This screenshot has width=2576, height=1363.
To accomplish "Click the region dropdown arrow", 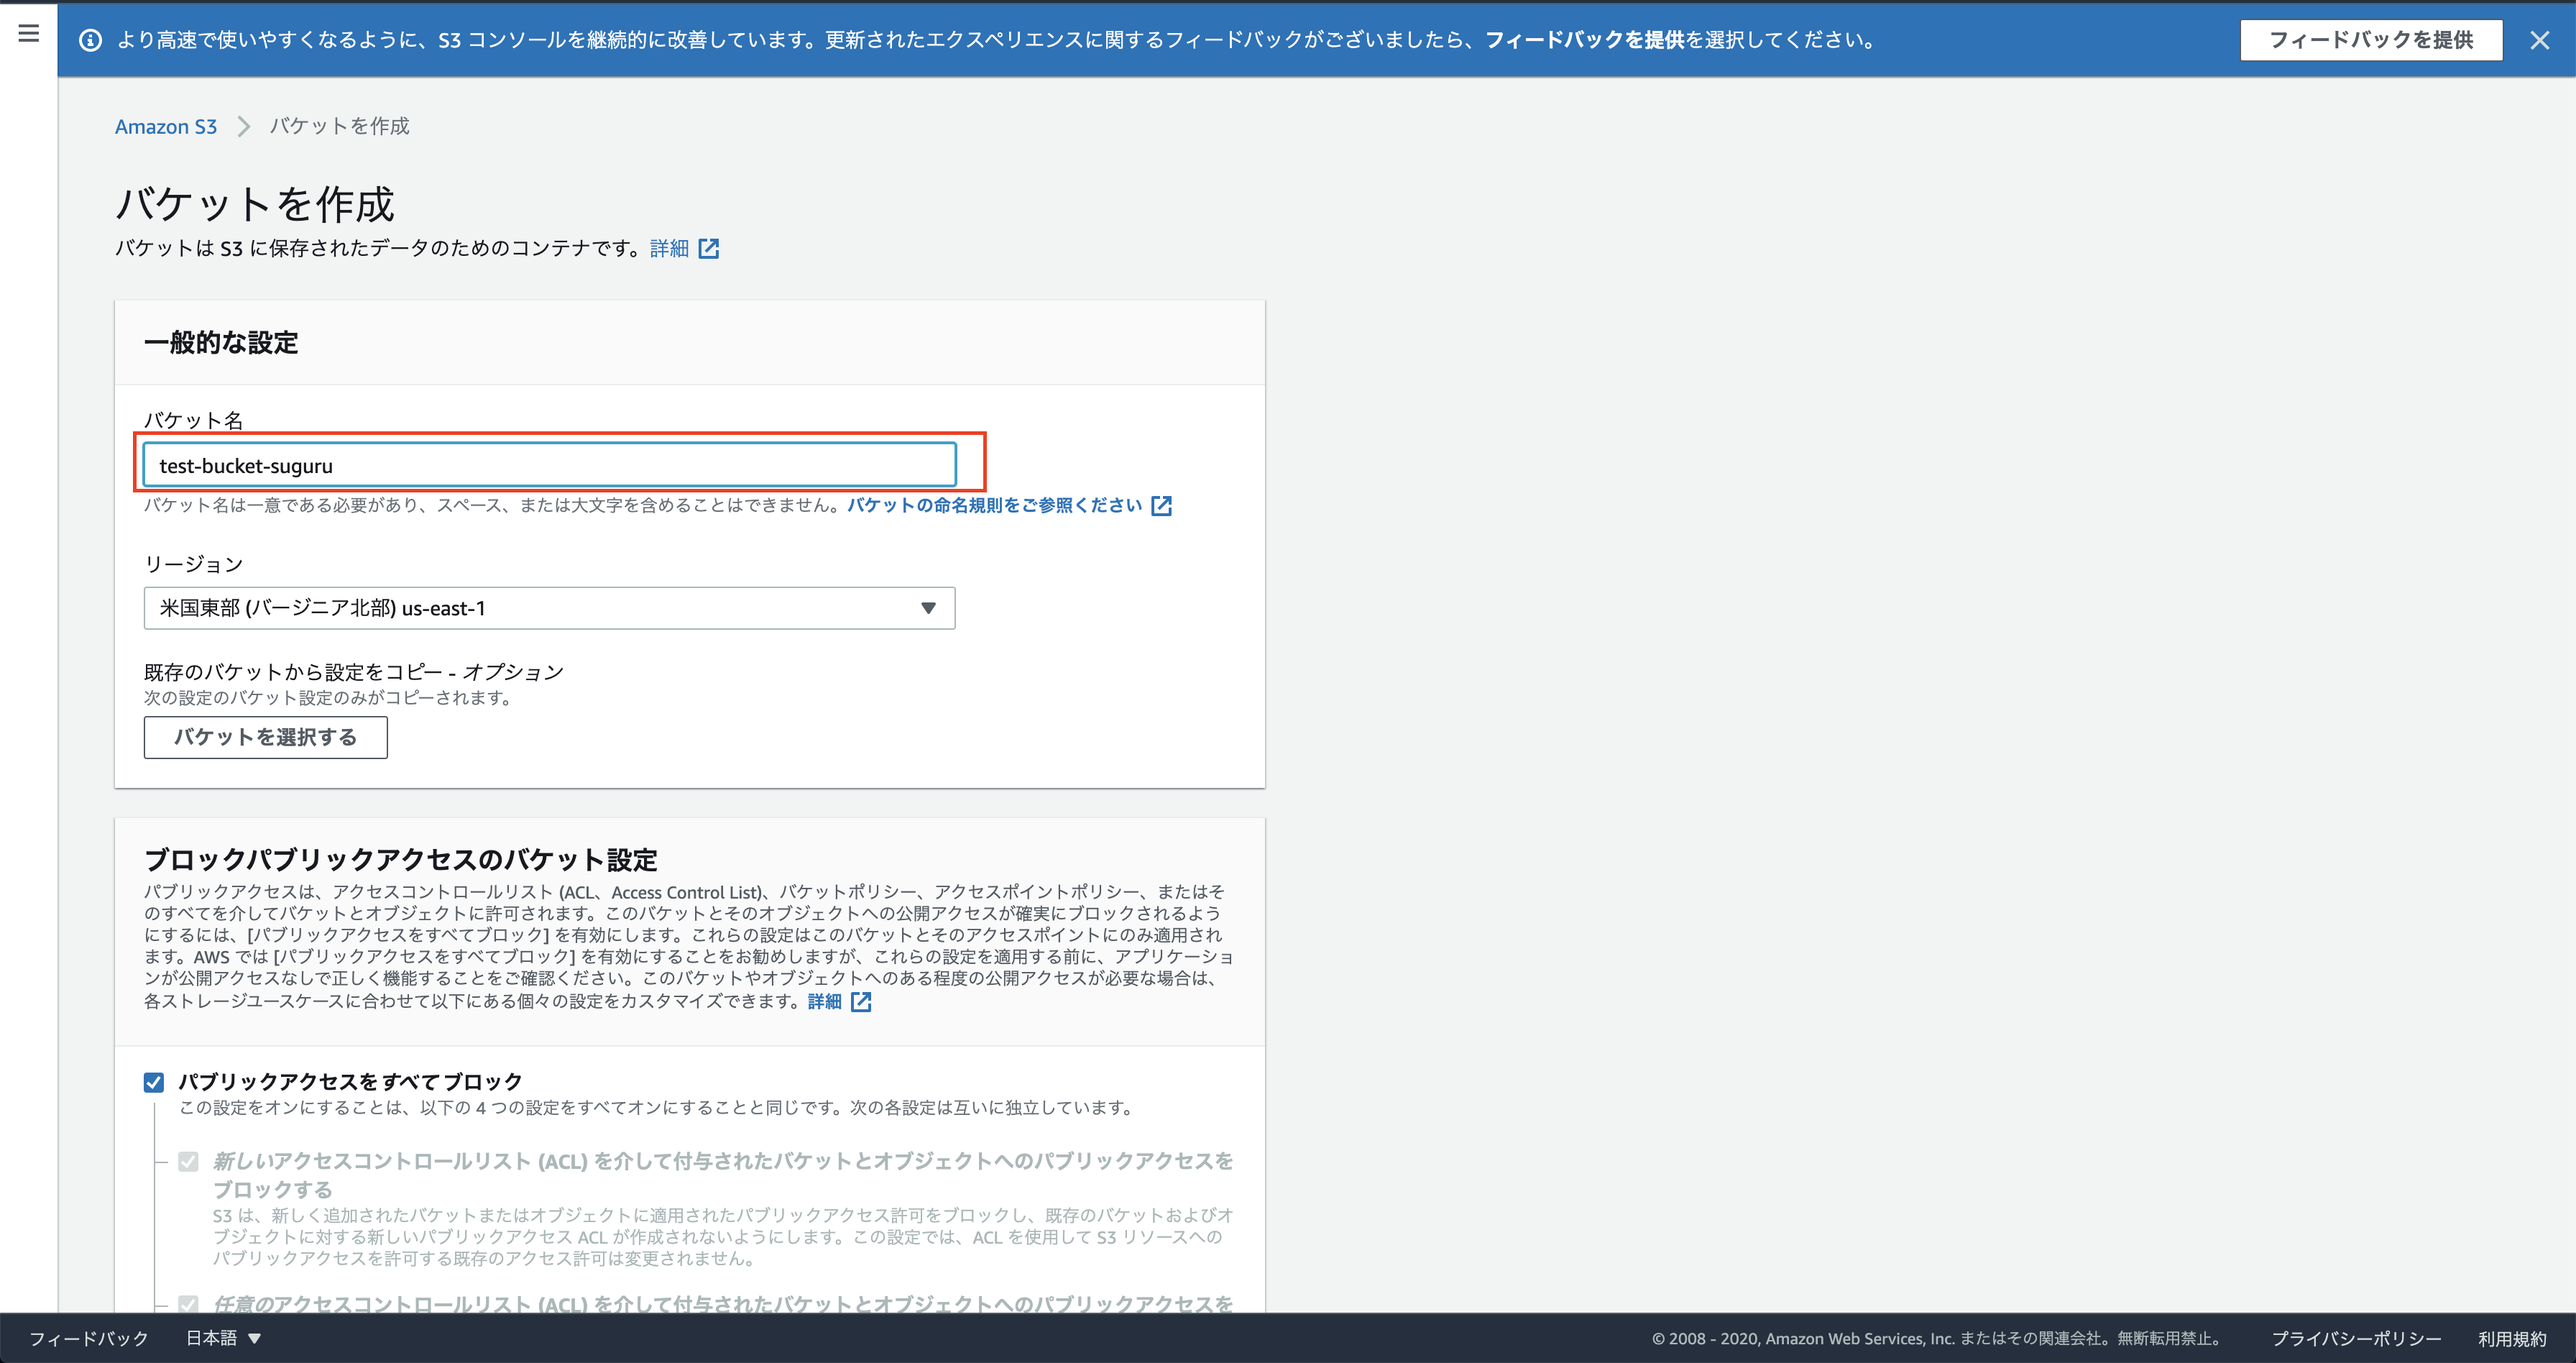I will 928,608.
